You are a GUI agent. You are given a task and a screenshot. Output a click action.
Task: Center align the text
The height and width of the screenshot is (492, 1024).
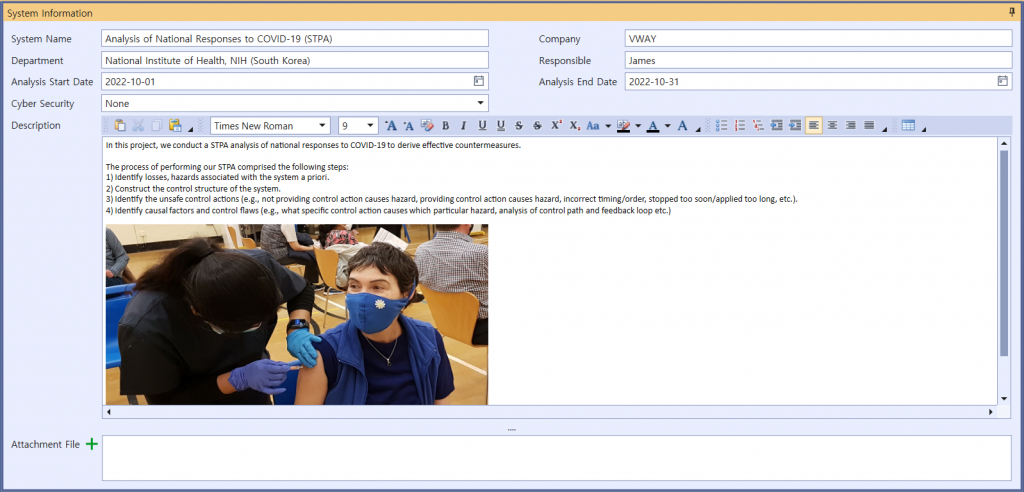832,125
